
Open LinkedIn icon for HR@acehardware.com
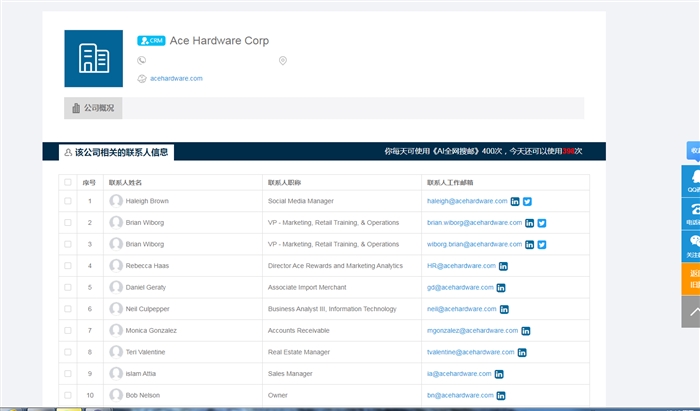pos(503,266)
